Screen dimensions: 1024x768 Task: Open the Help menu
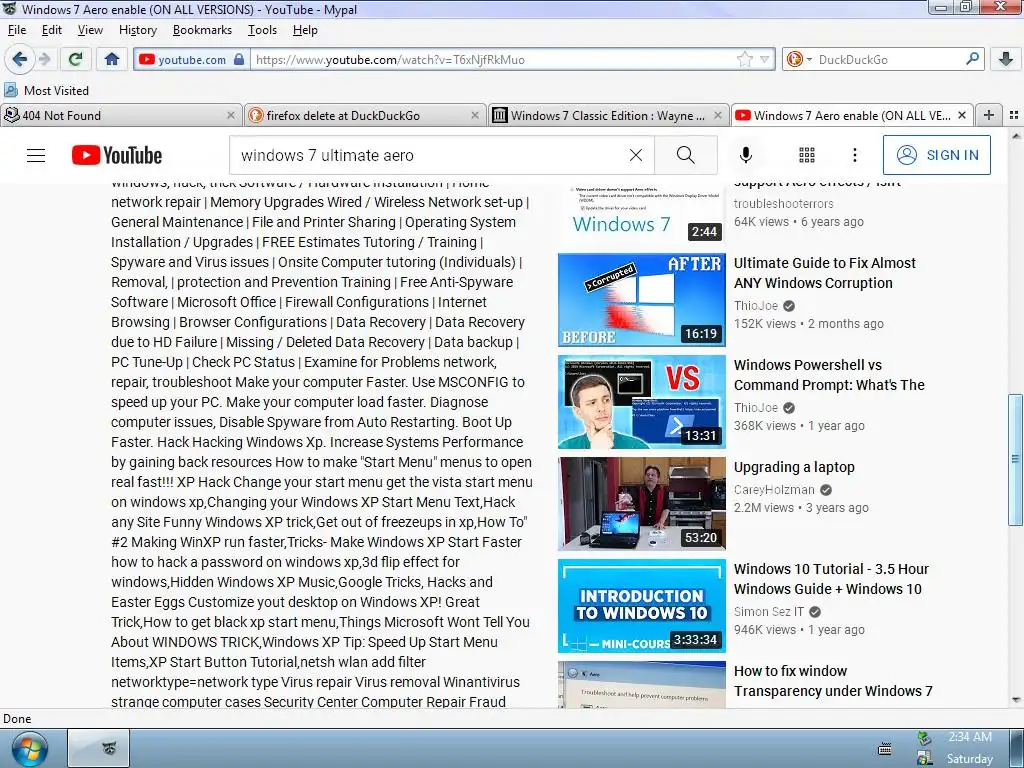pyautogui.click(x=305, y=30)
